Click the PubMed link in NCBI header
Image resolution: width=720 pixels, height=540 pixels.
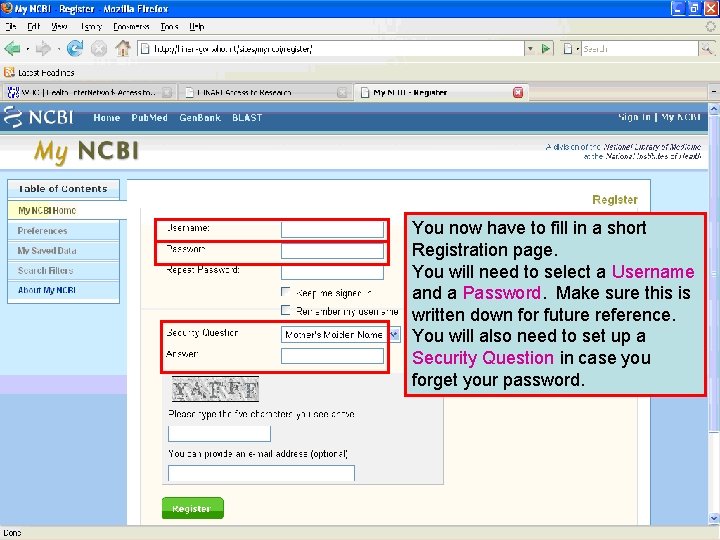[x=149, y=118]
